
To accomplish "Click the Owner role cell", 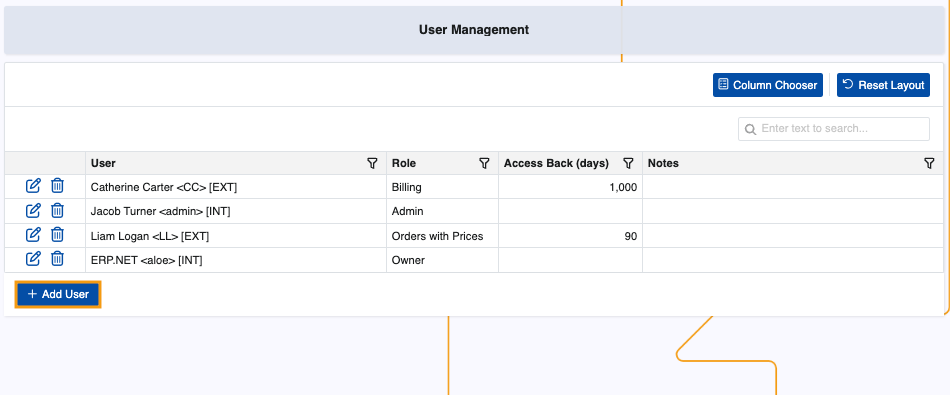I will 442,260.
